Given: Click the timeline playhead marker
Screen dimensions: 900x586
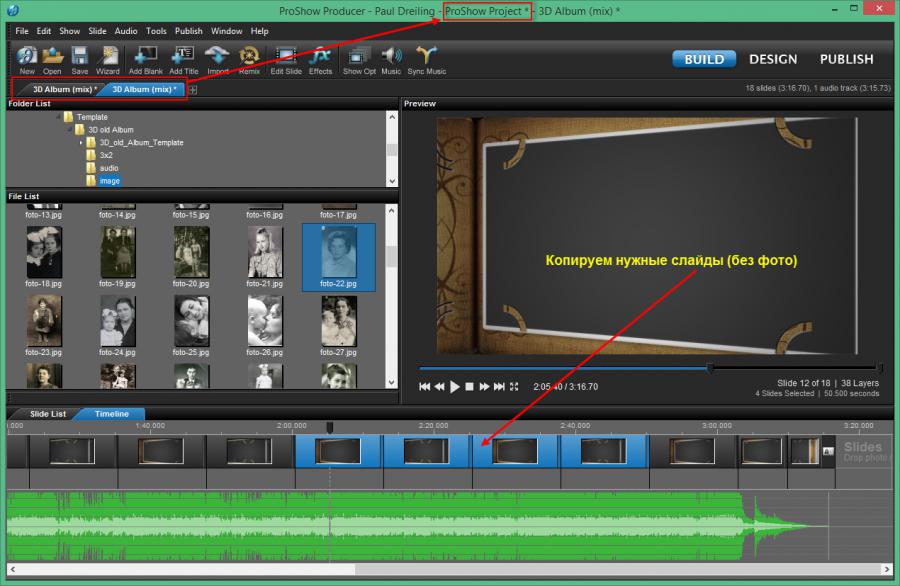Looking at the screenshot, I should (x=330, y=428).
